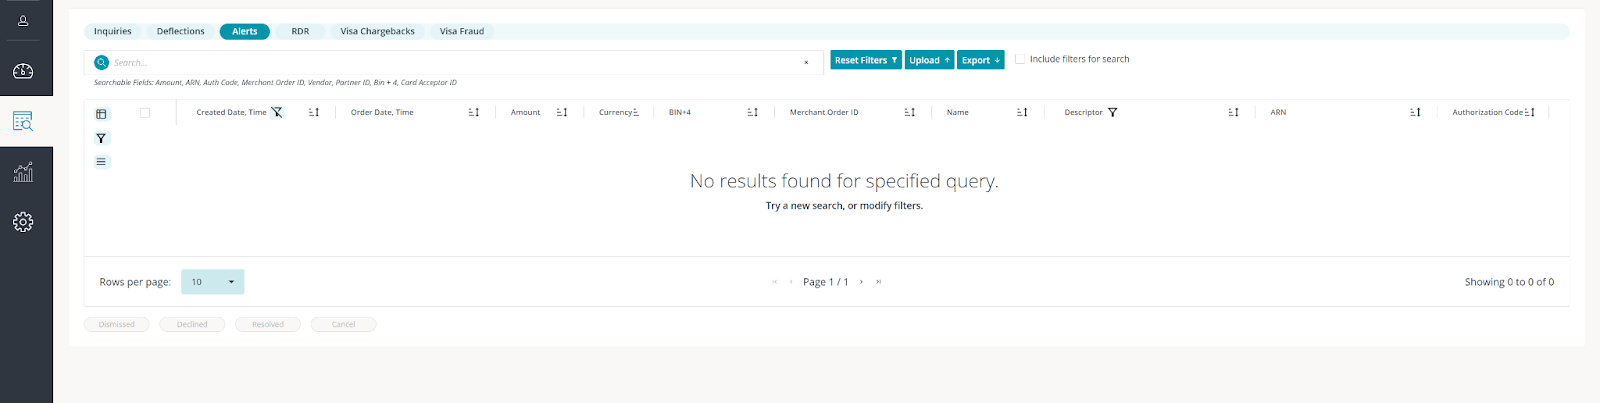Image resolution: width=1600 pixels, height=403 pixels.
Task: Go to the last page arrow
Action: point(878,282)
